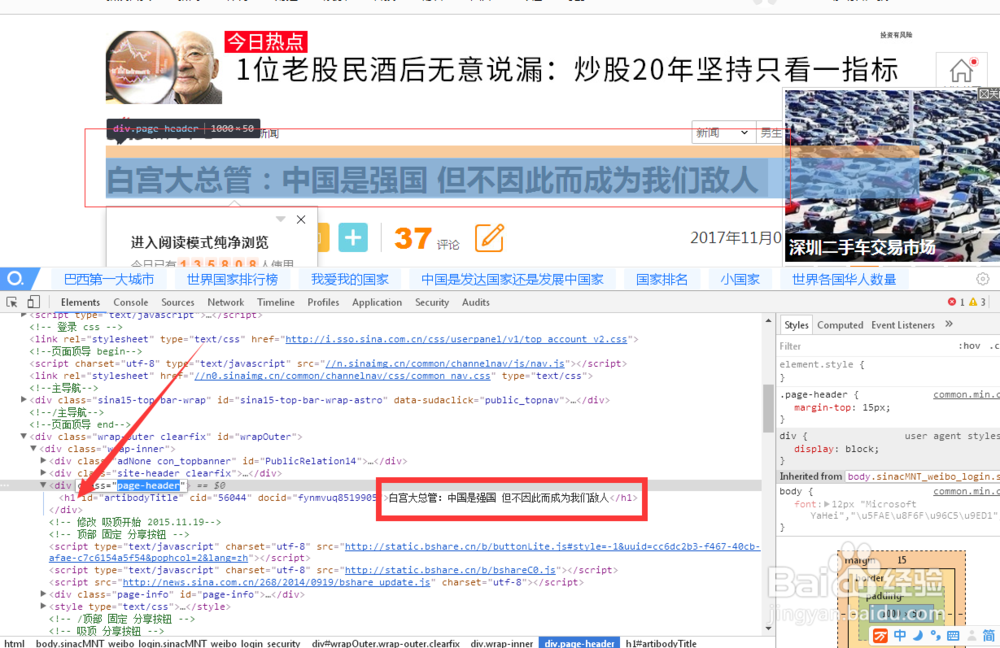Close the reading mode popup
The height and width of the screenshot is (648, 1000).
point(301,219)
